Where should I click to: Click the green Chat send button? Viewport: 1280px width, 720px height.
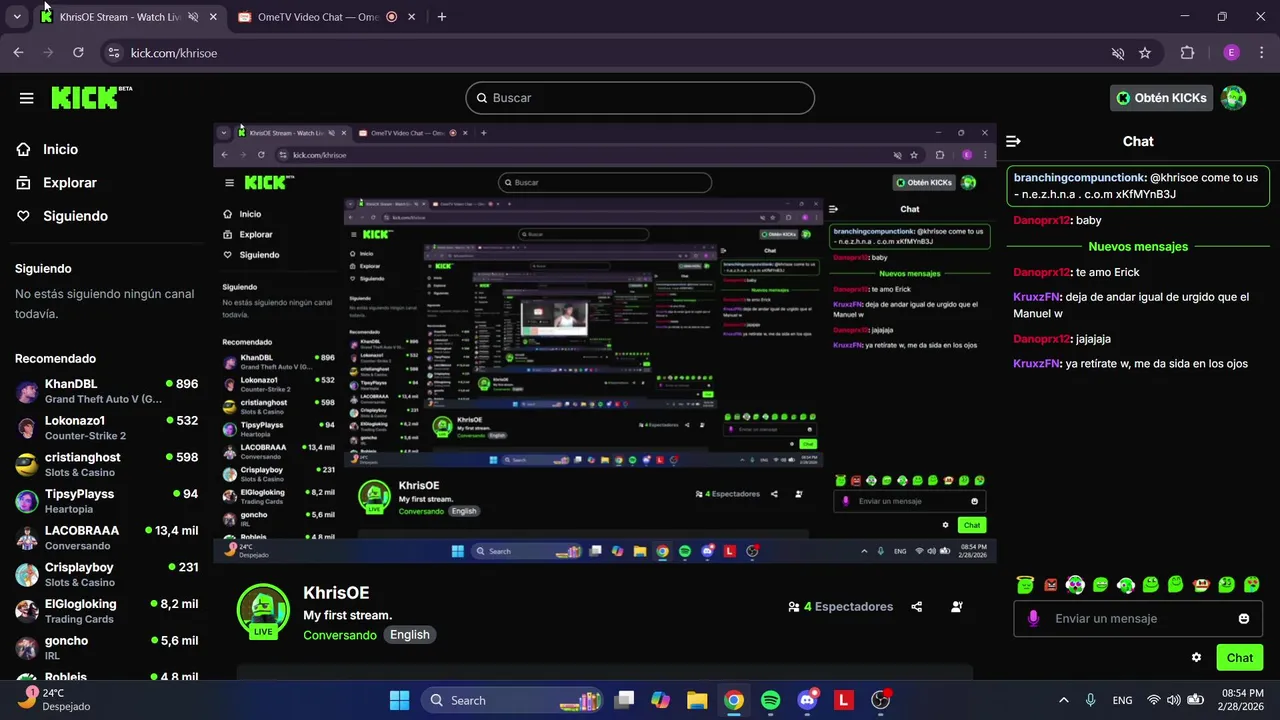(1240, 658)
